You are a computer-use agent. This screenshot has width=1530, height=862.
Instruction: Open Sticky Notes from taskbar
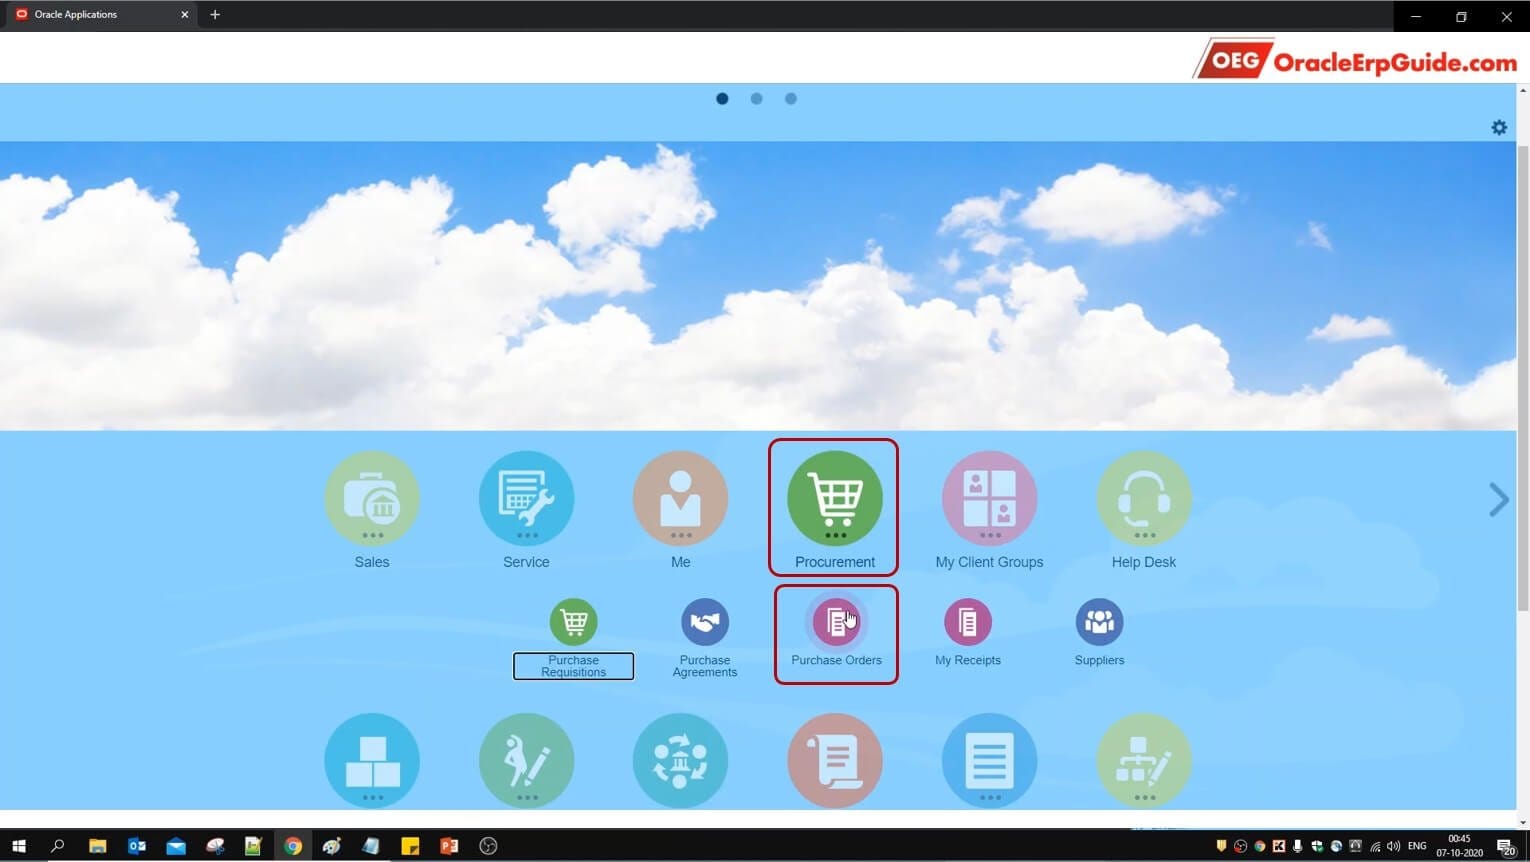click(410, 846)
